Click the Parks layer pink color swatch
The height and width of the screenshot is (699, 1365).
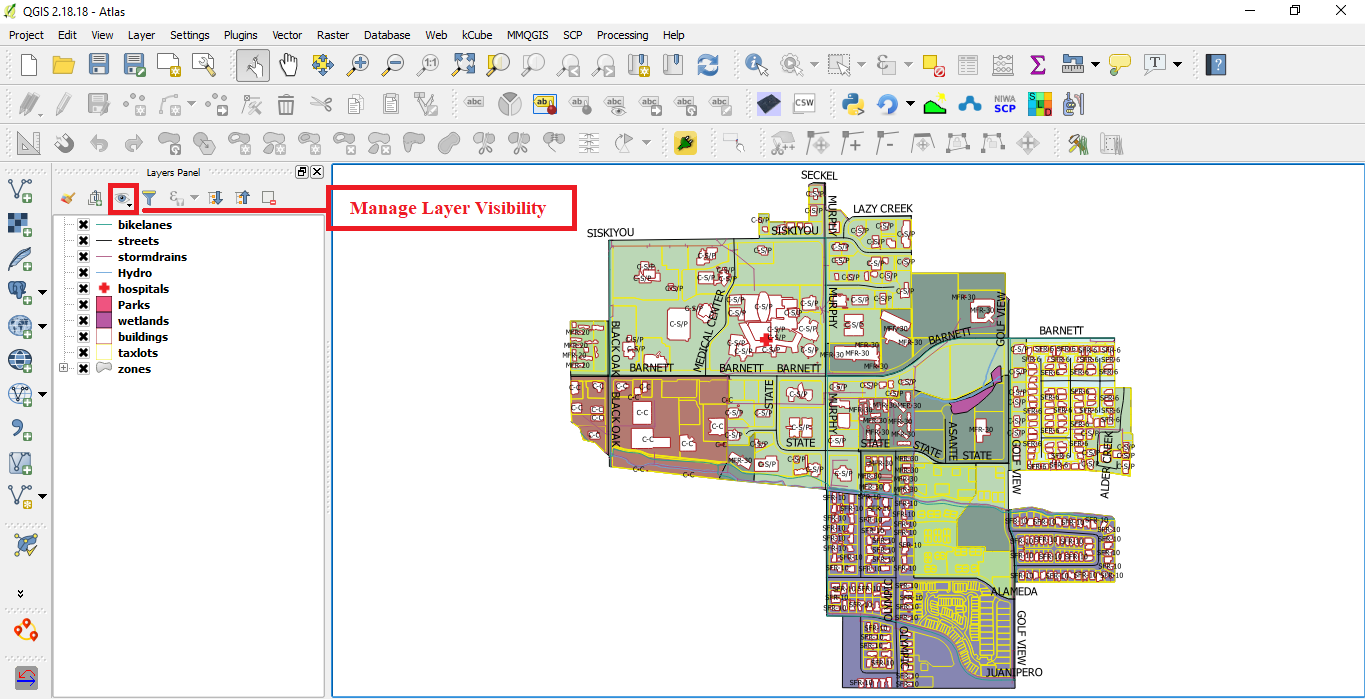coord(103,305)
